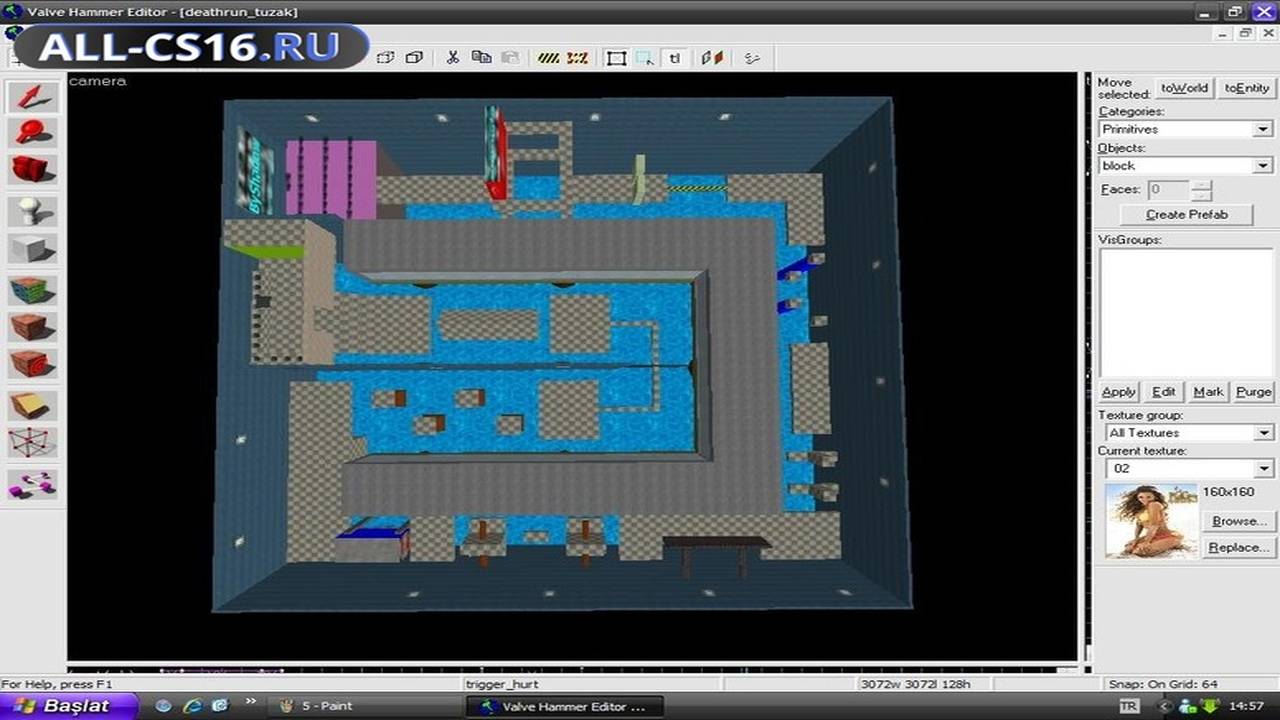Choose the red Camera tool
1280x720 pixels.
click(33, 169)
